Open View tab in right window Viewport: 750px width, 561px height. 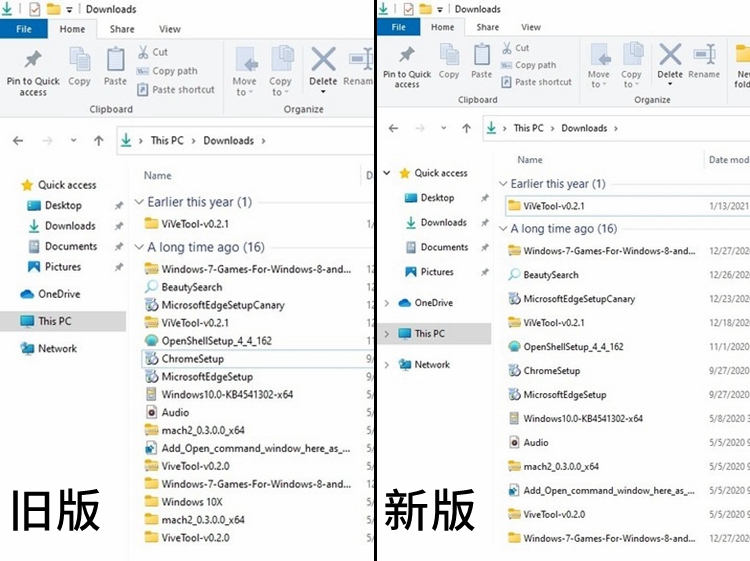[531, 27]
